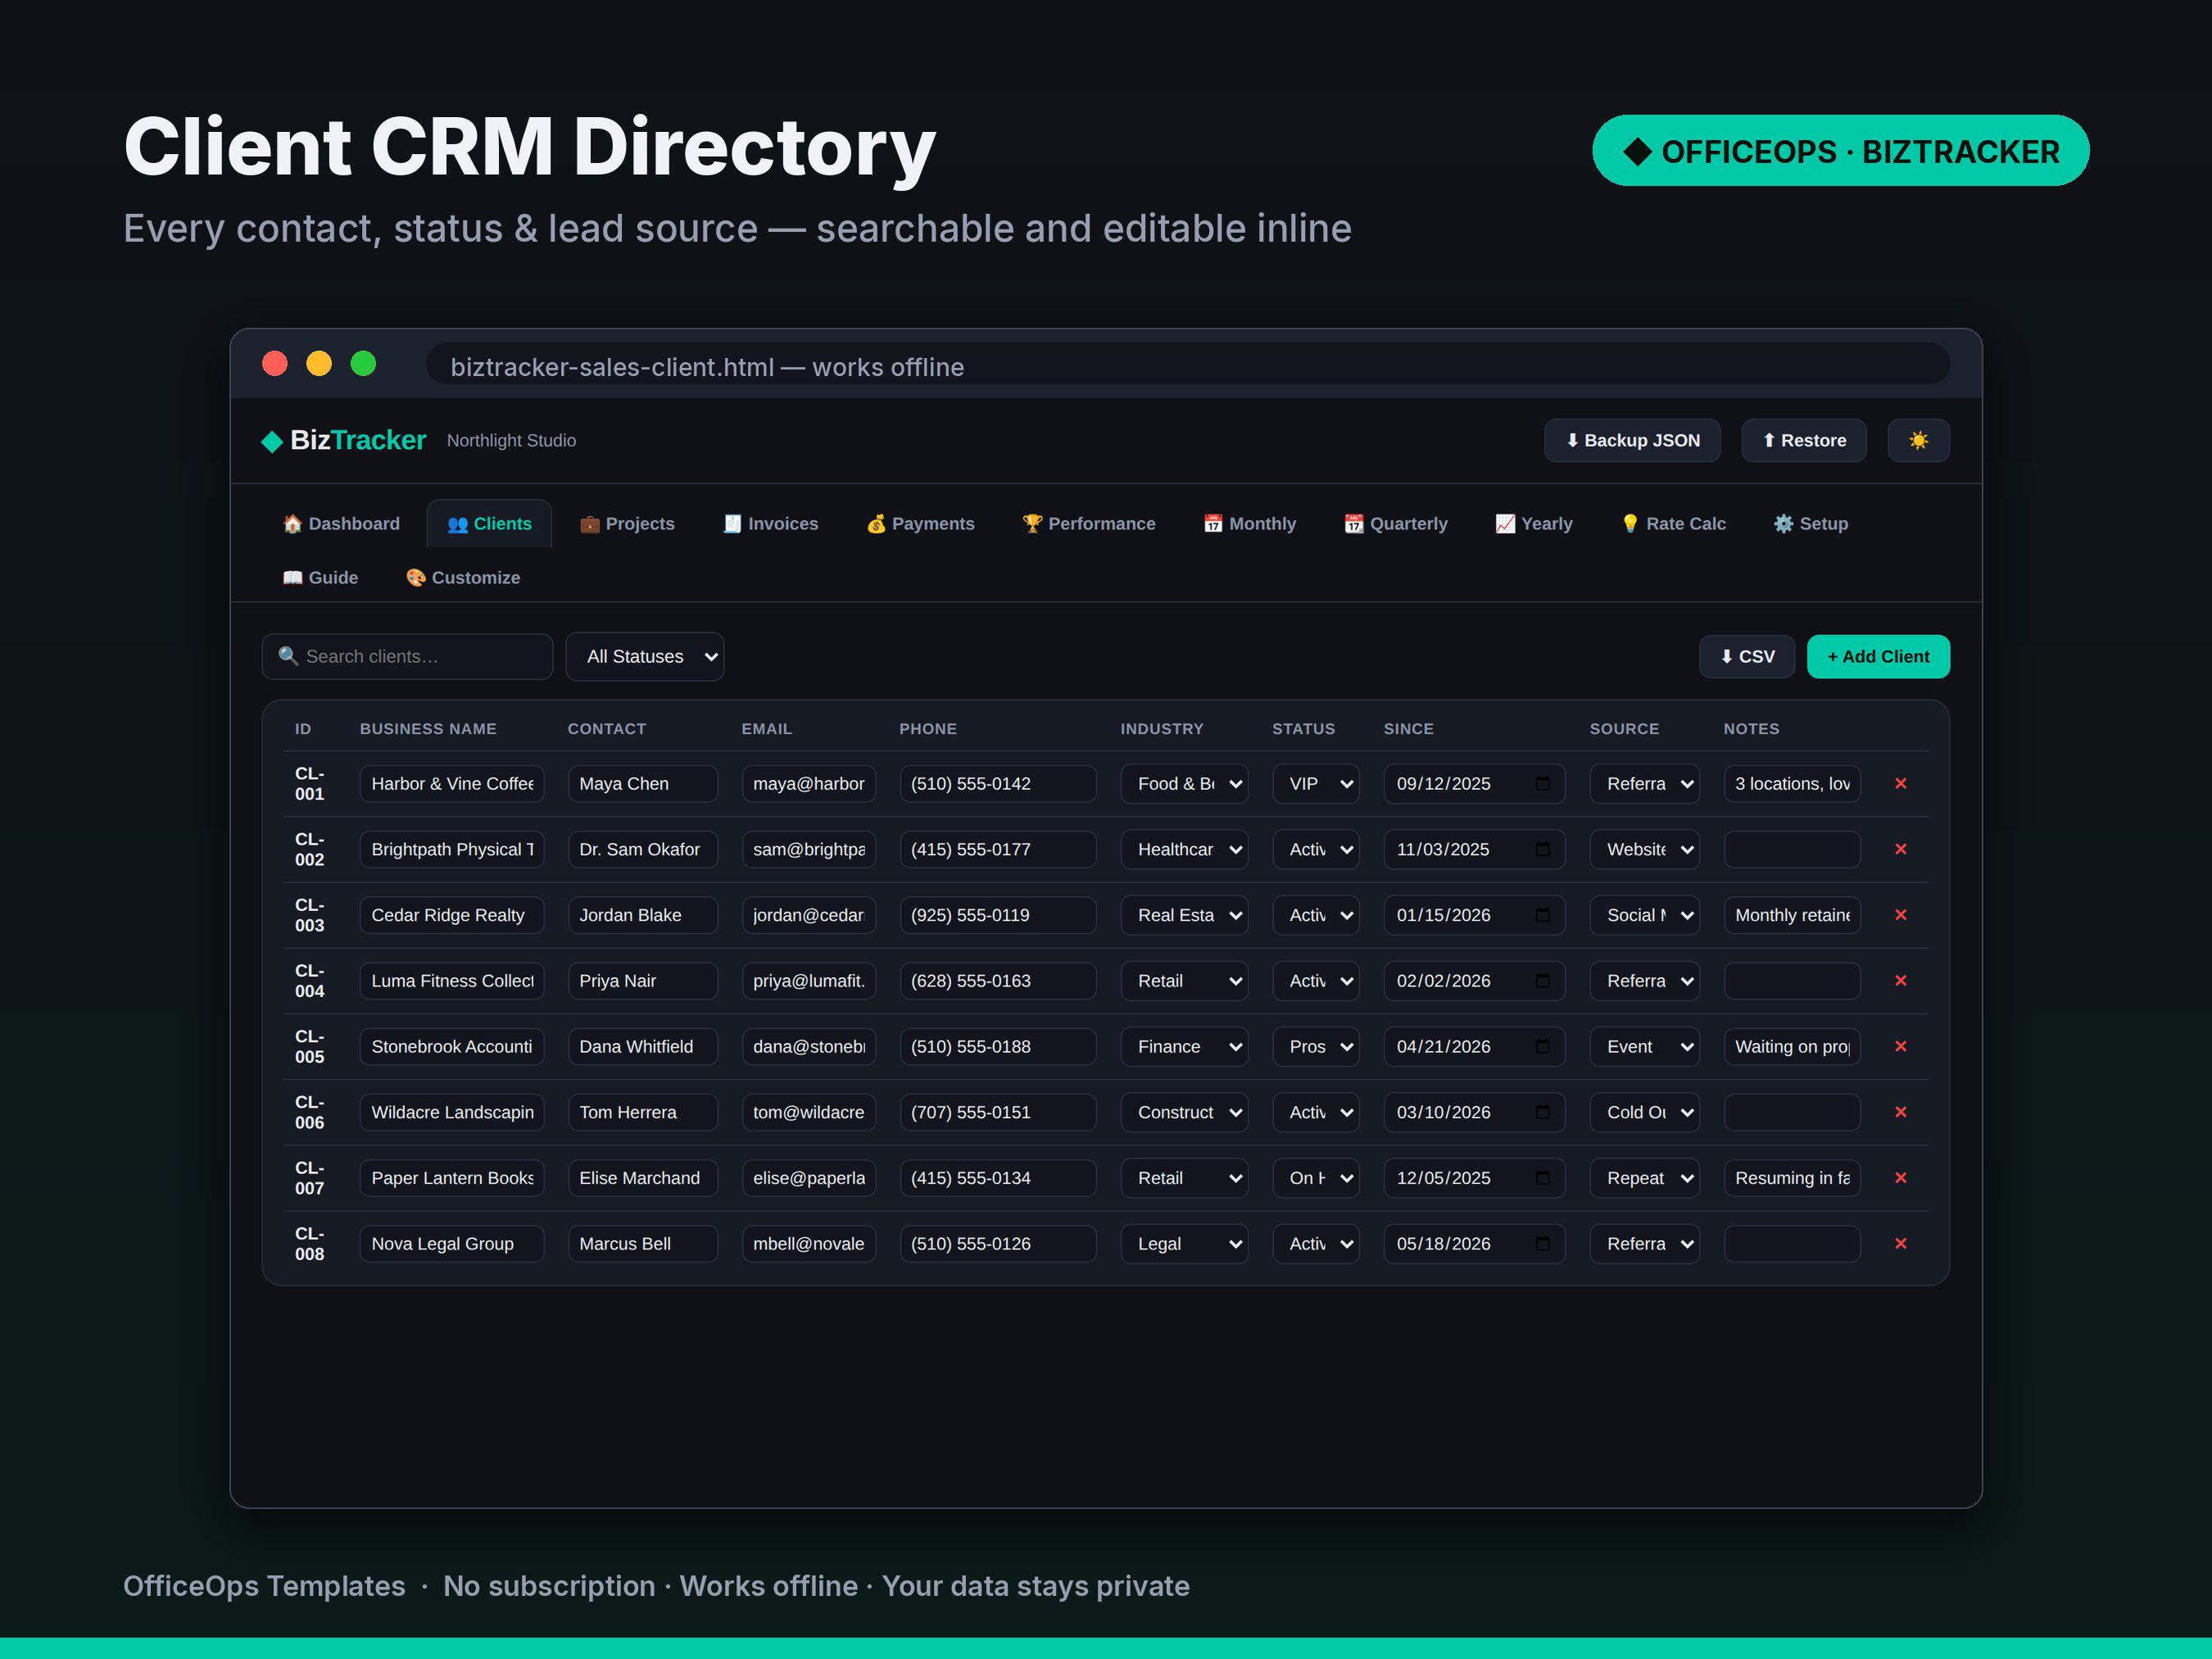The height and width of the screenshot is (1659, 2212).
Task: Switch to the Performance tab
Action: click(x=1088, y=523)
